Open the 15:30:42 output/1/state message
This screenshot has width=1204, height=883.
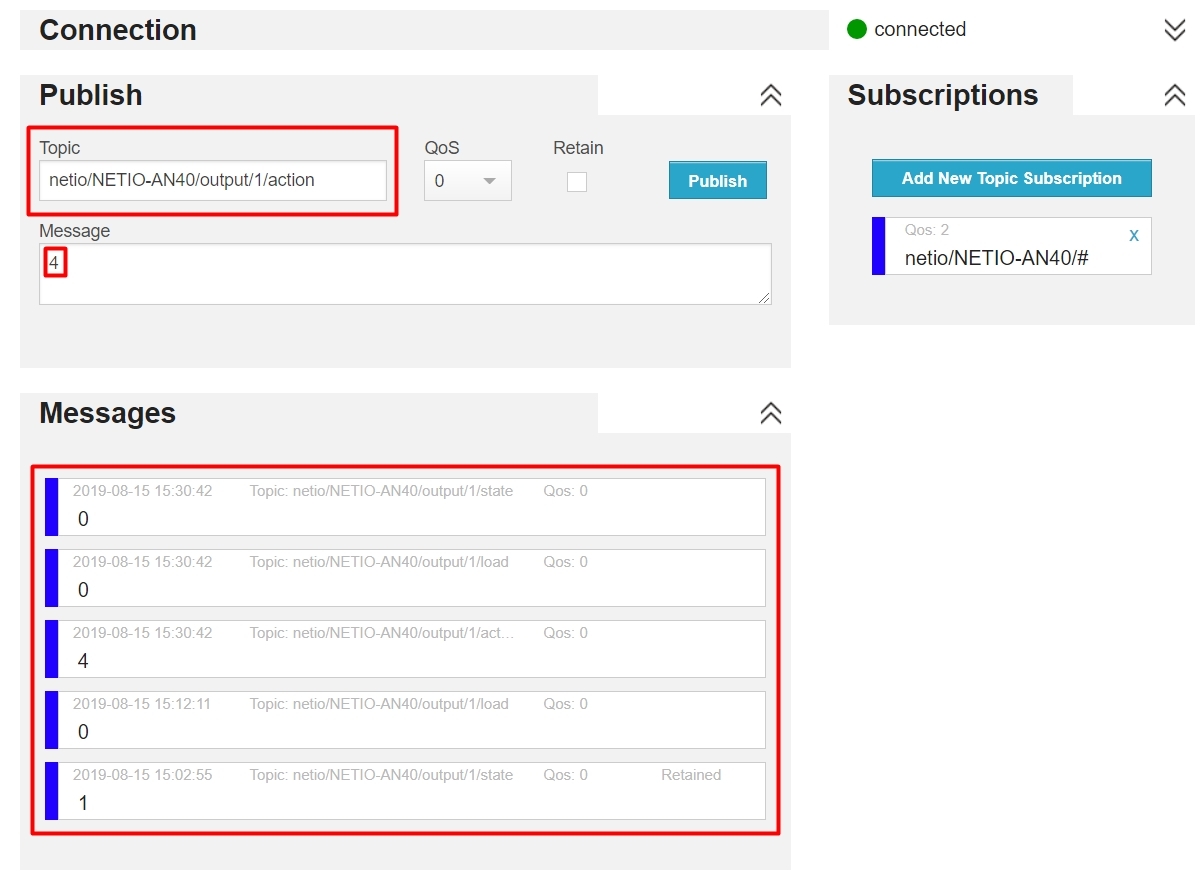405,507
